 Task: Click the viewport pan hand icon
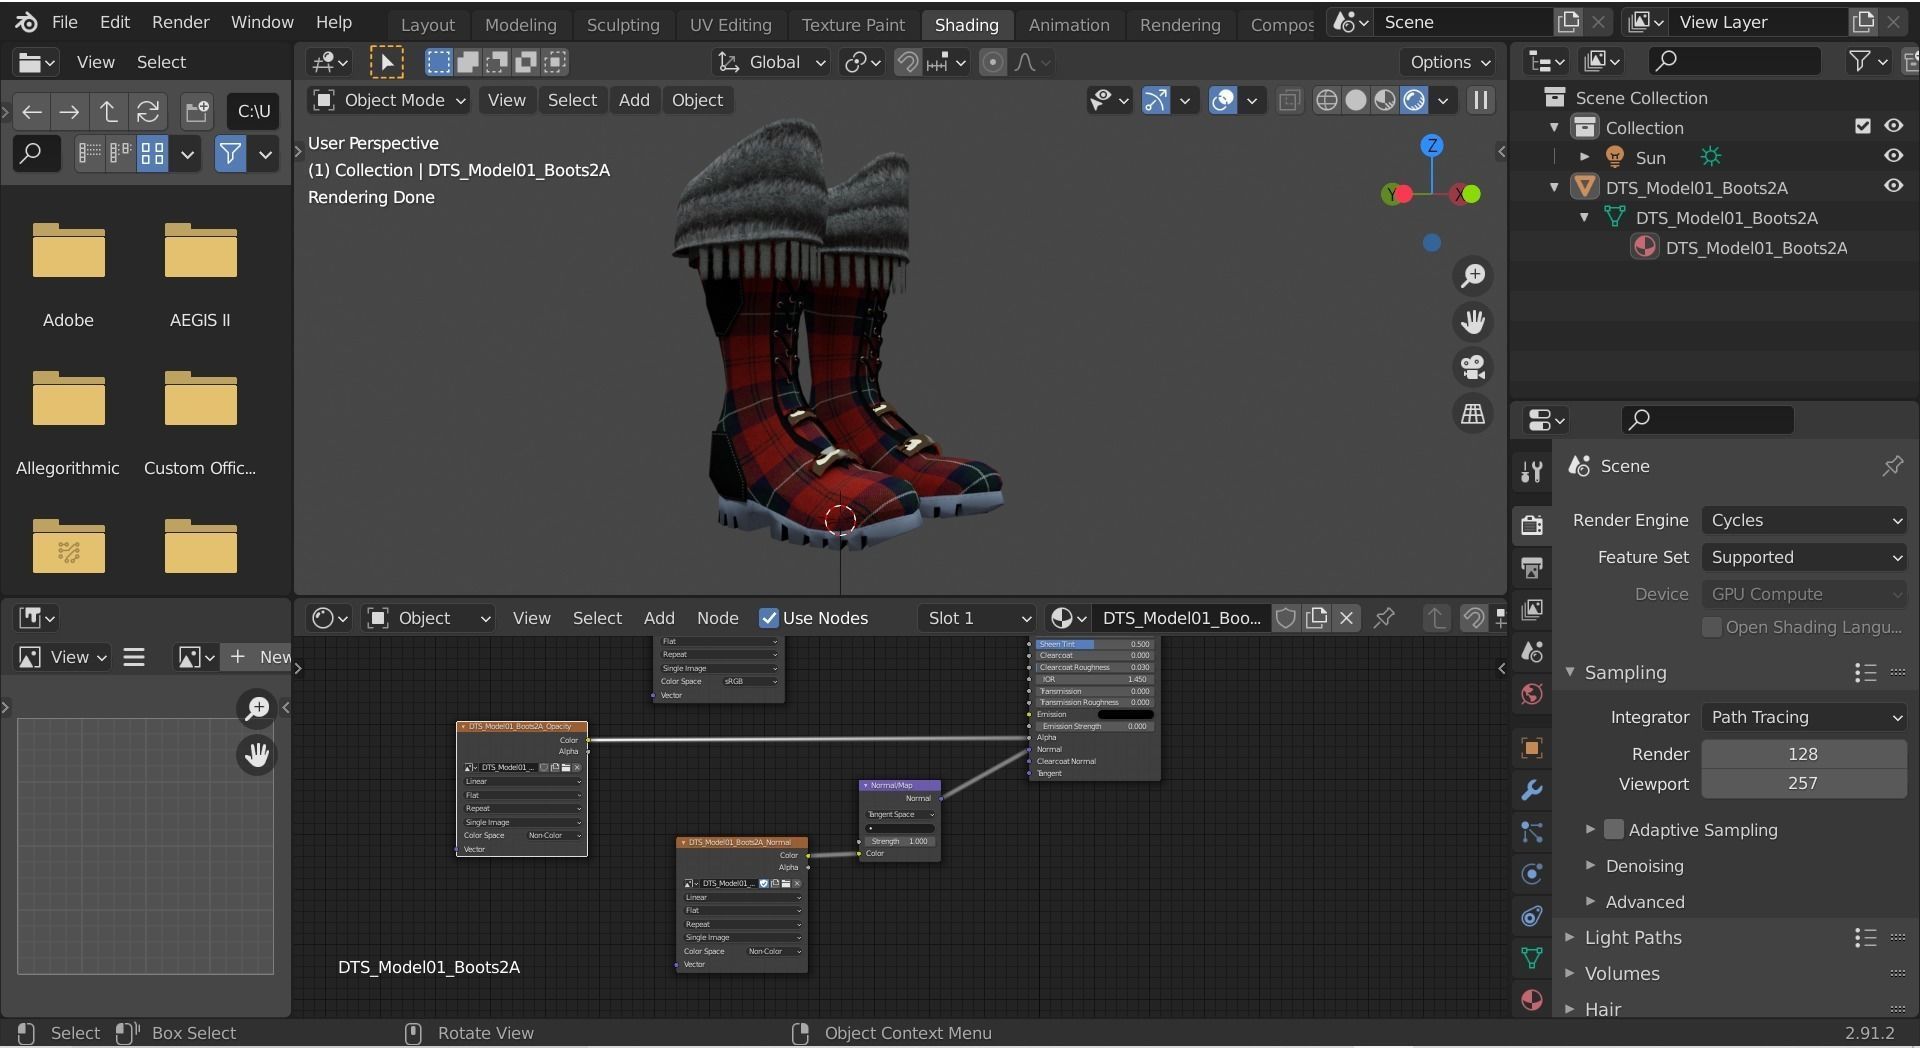pyautogui.click(x=1472, y=322)
